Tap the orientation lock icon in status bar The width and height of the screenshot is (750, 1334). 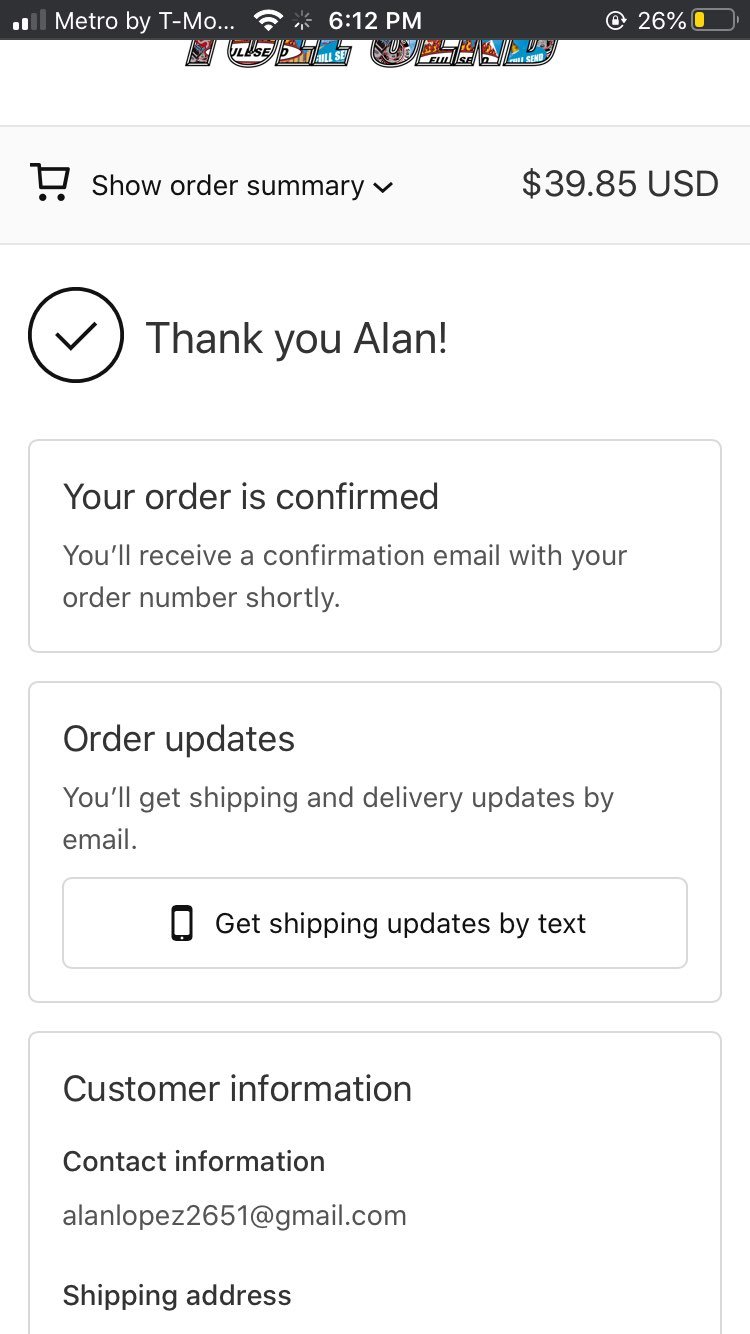click(615, 20)
